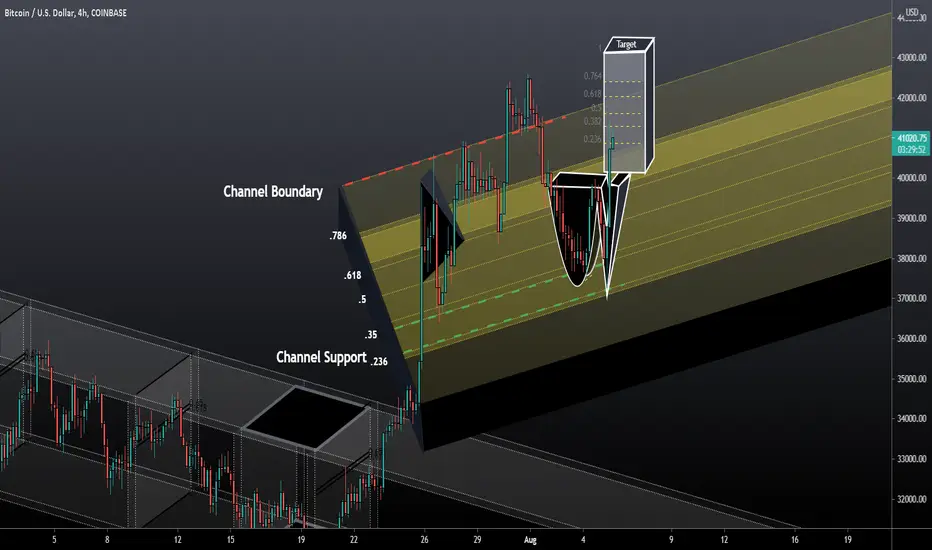Click the 0.618 level on target box
The image size is (932, 550).
tap(593, 94)
